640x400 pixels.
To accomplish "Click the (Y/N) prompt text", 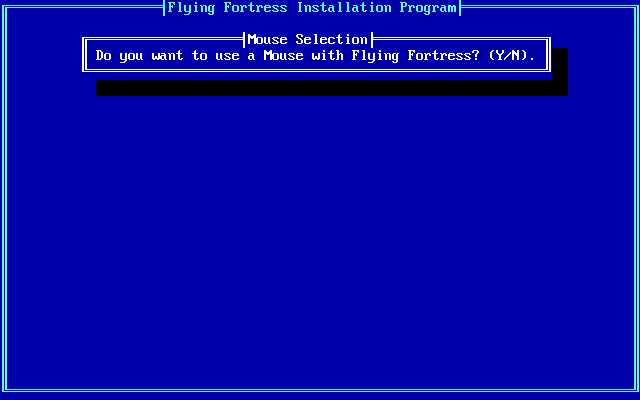I will [508, 56].
